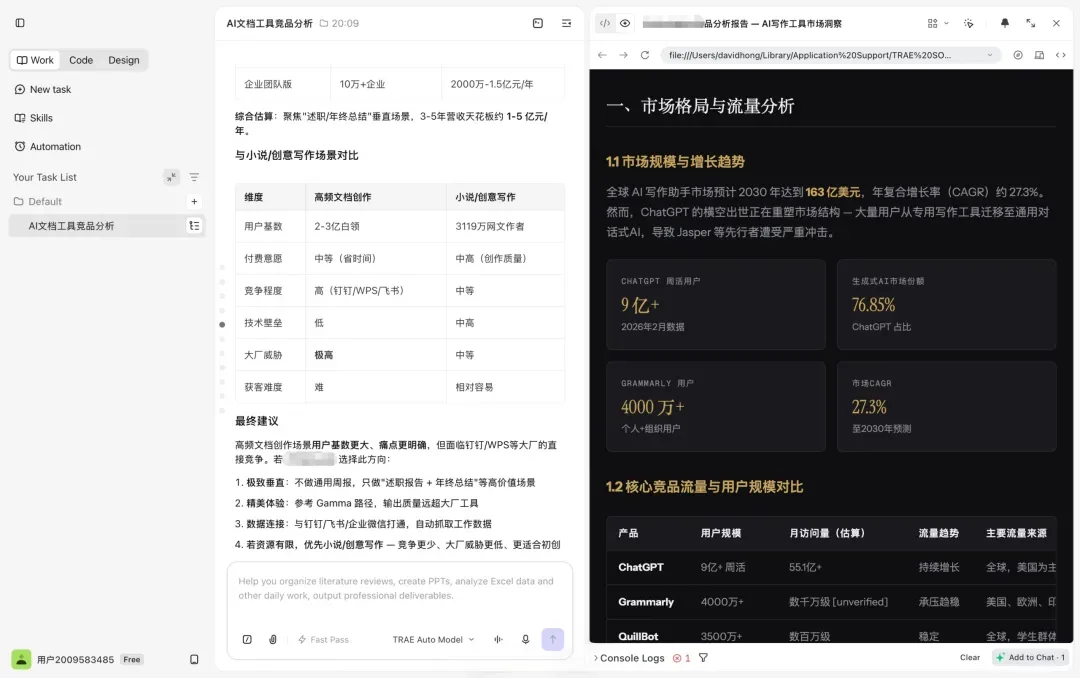The width and height of the screenshot is (1080, 678).
Task: Go back in the preview browser
Action: point(602,55)
